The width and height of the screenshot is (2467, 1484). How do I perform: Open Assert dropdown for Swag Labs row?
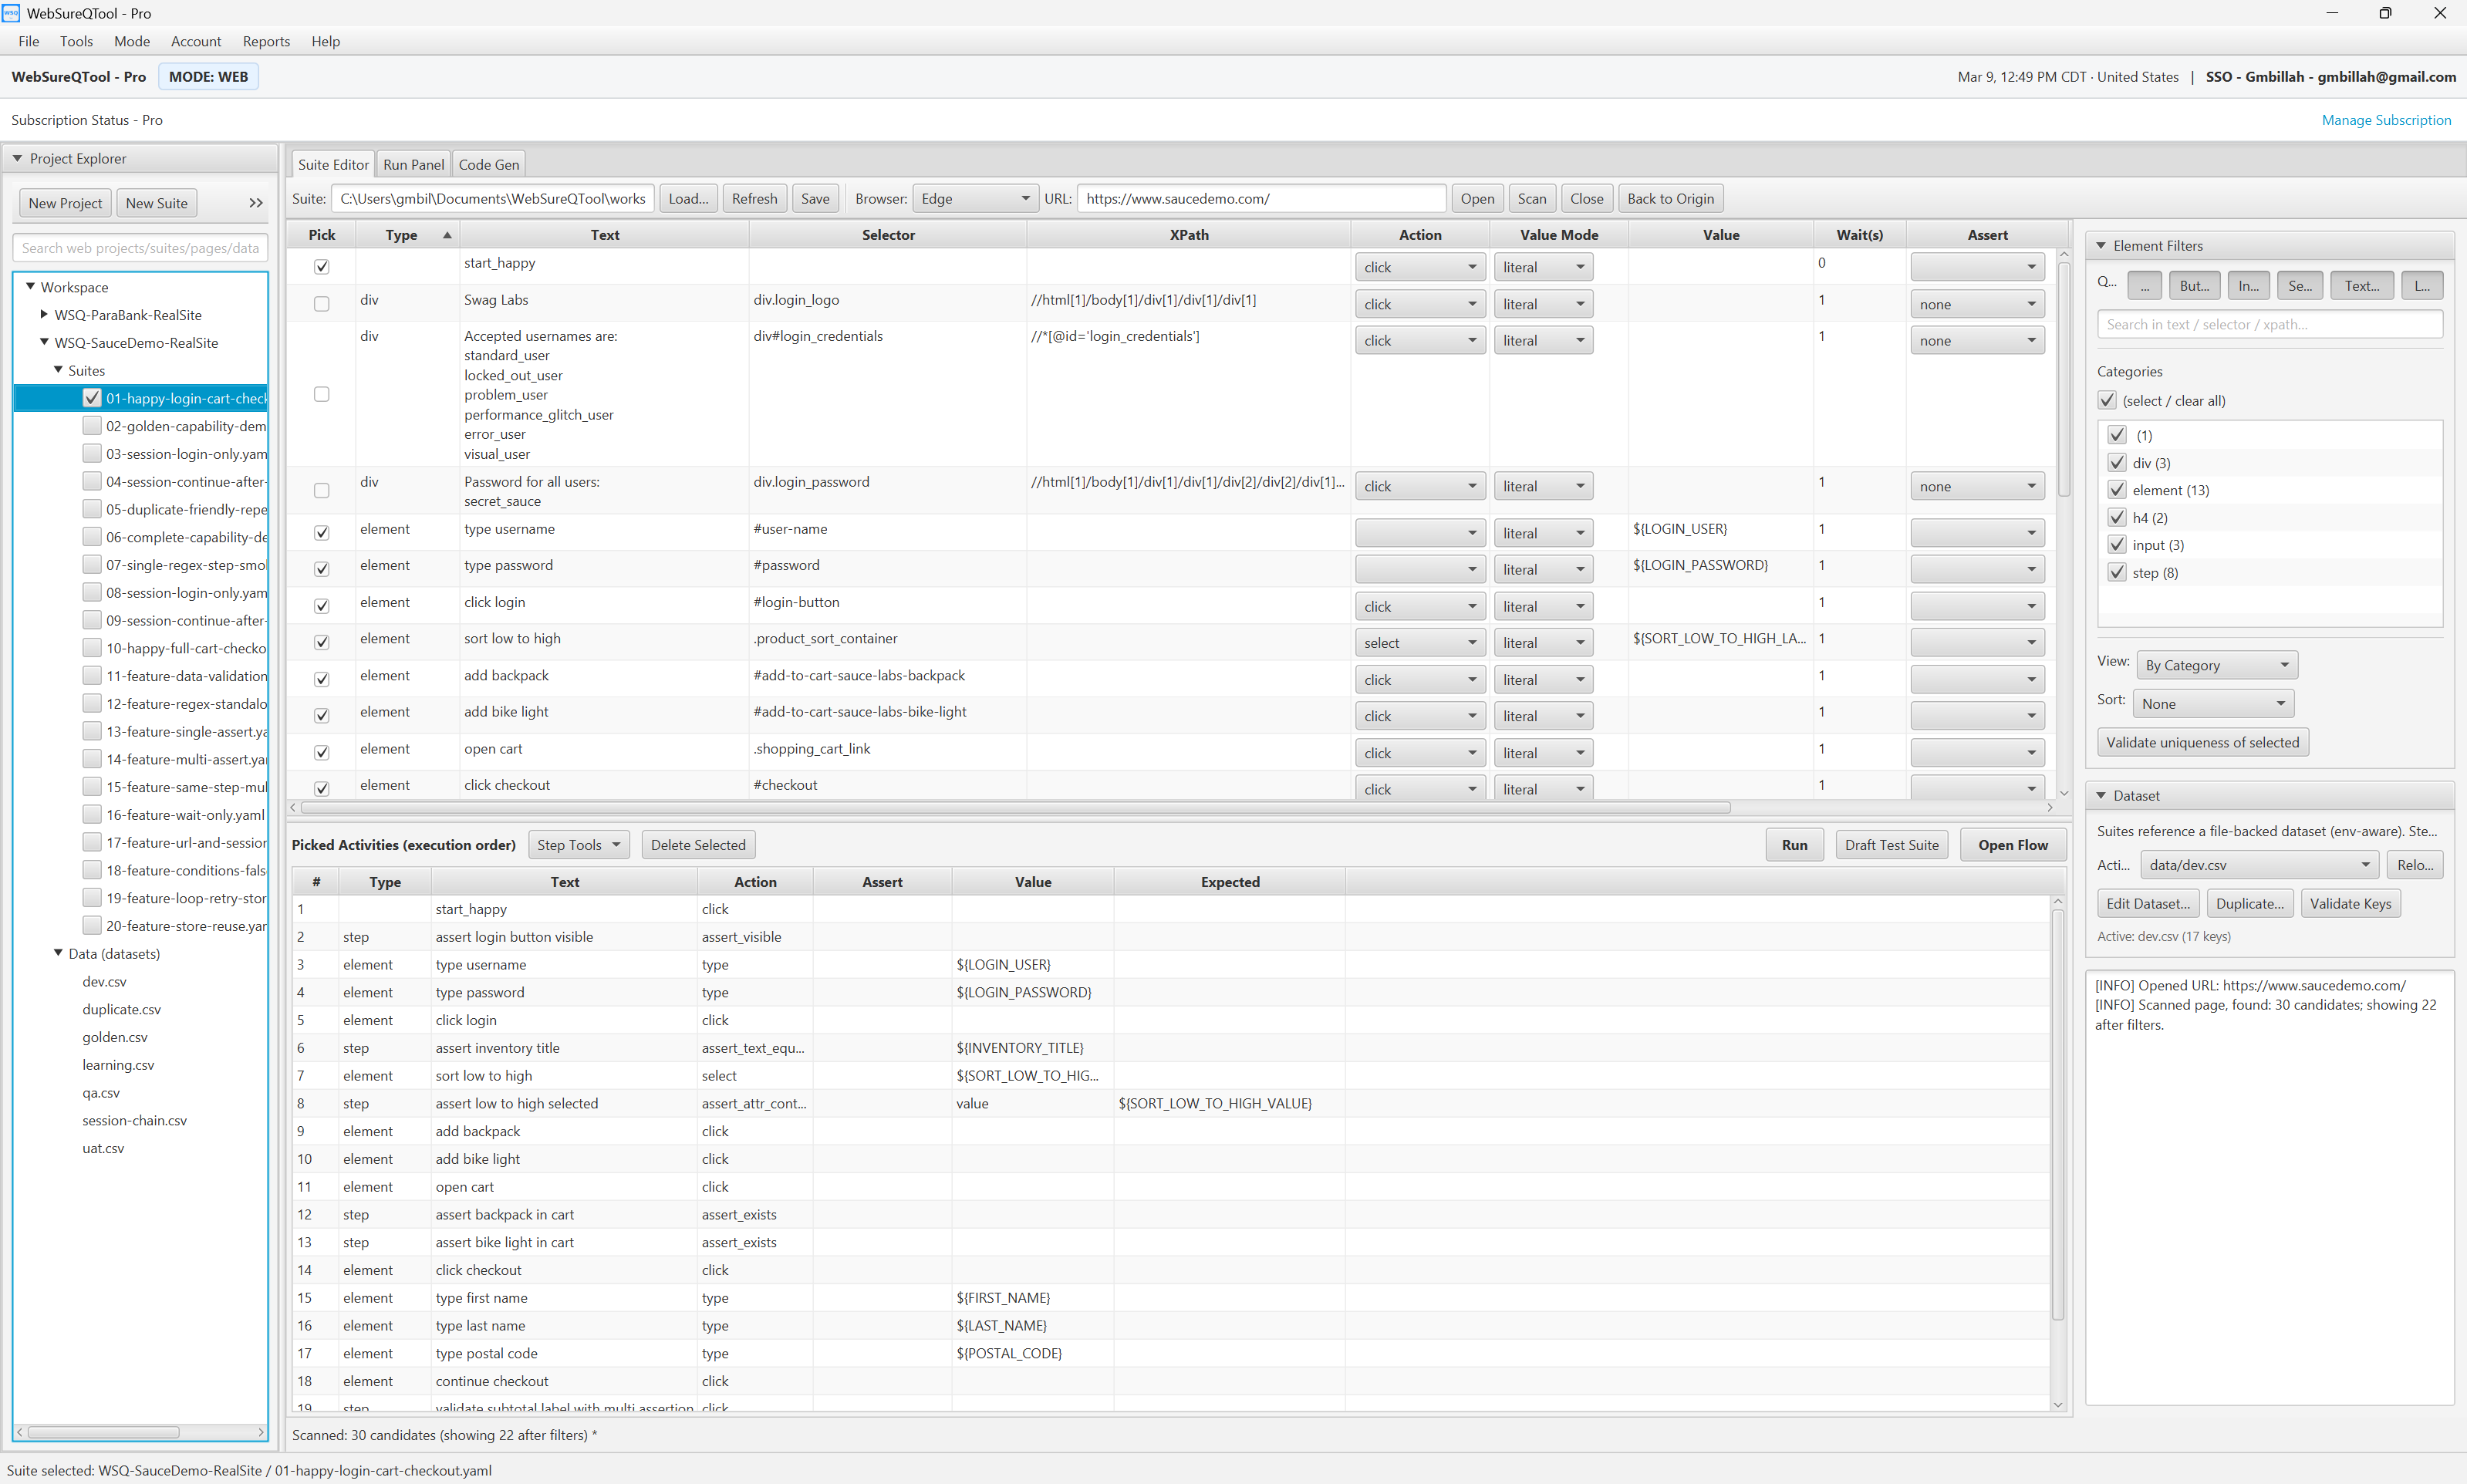(x=1976, y=304)
